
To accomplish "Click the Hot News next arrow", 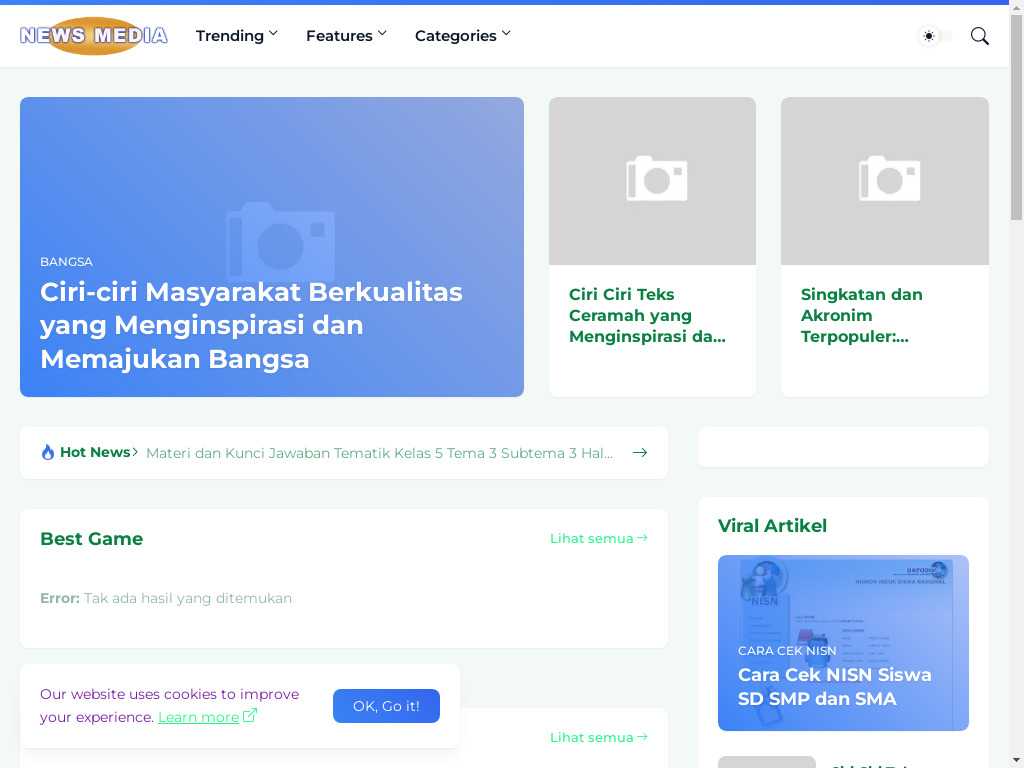I will click(640, 453).
